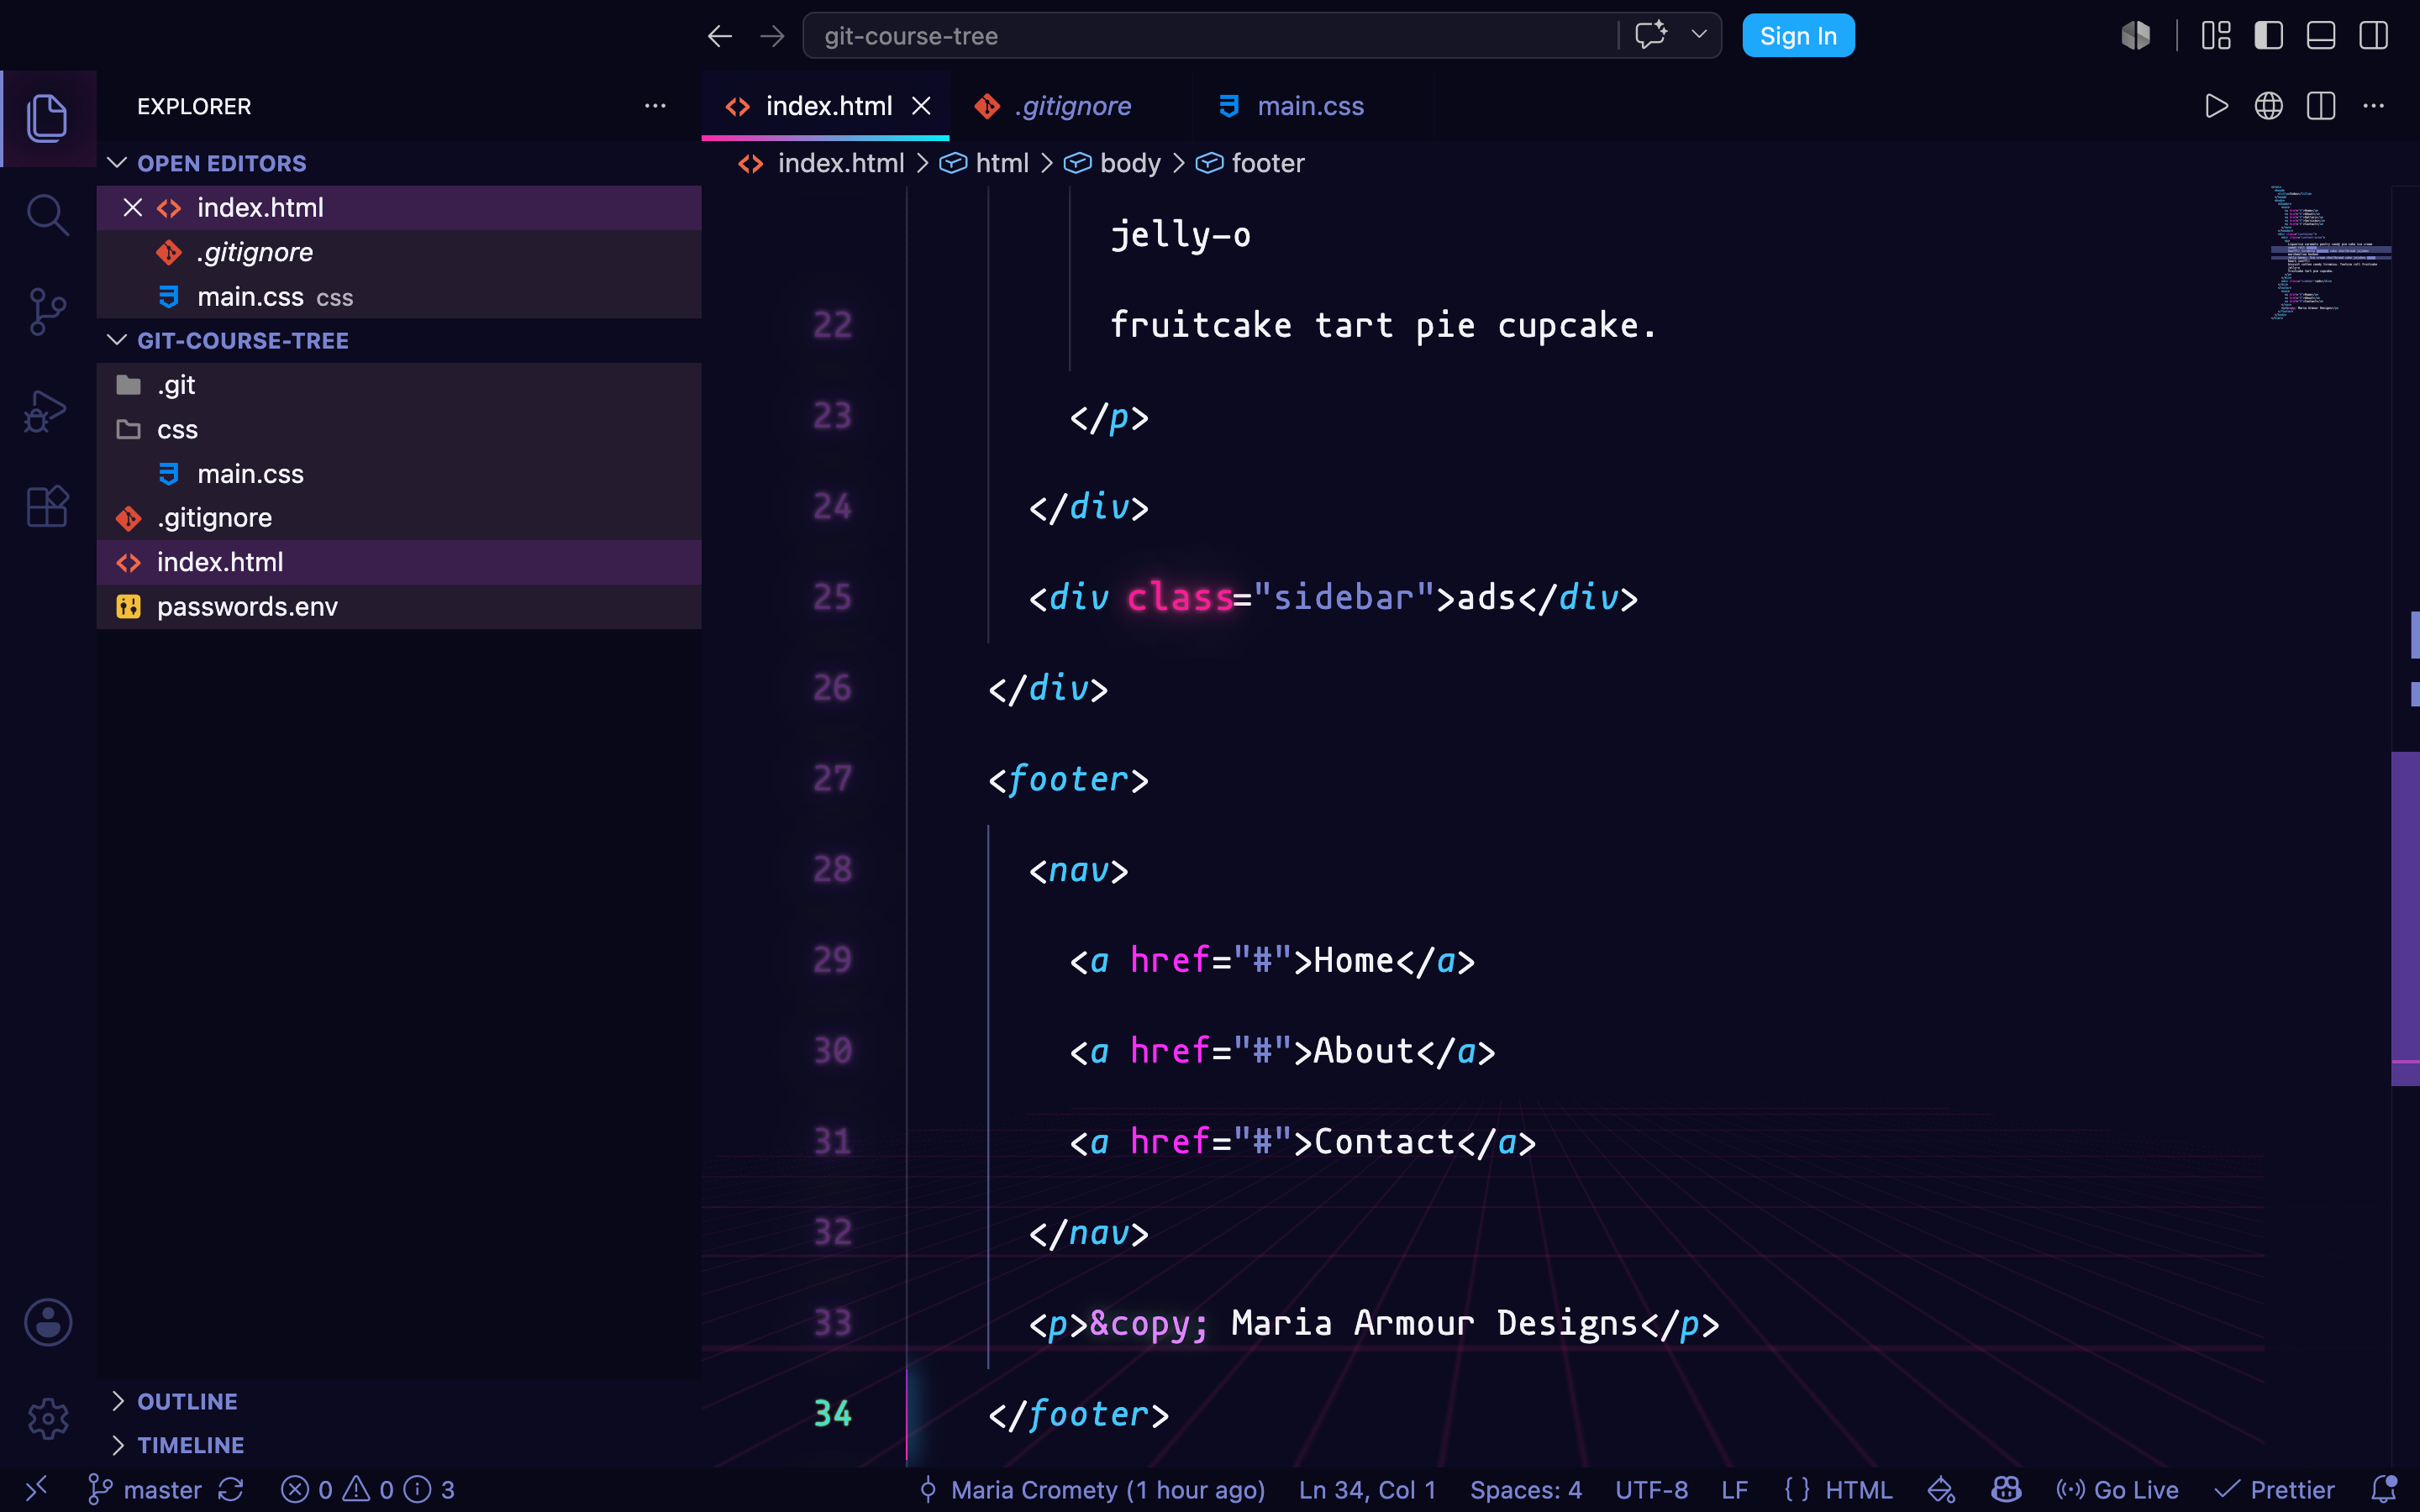Change end of line sequence LF
Image resolution: width=2420 pixels, height=1512 pixels.
1735,1490
